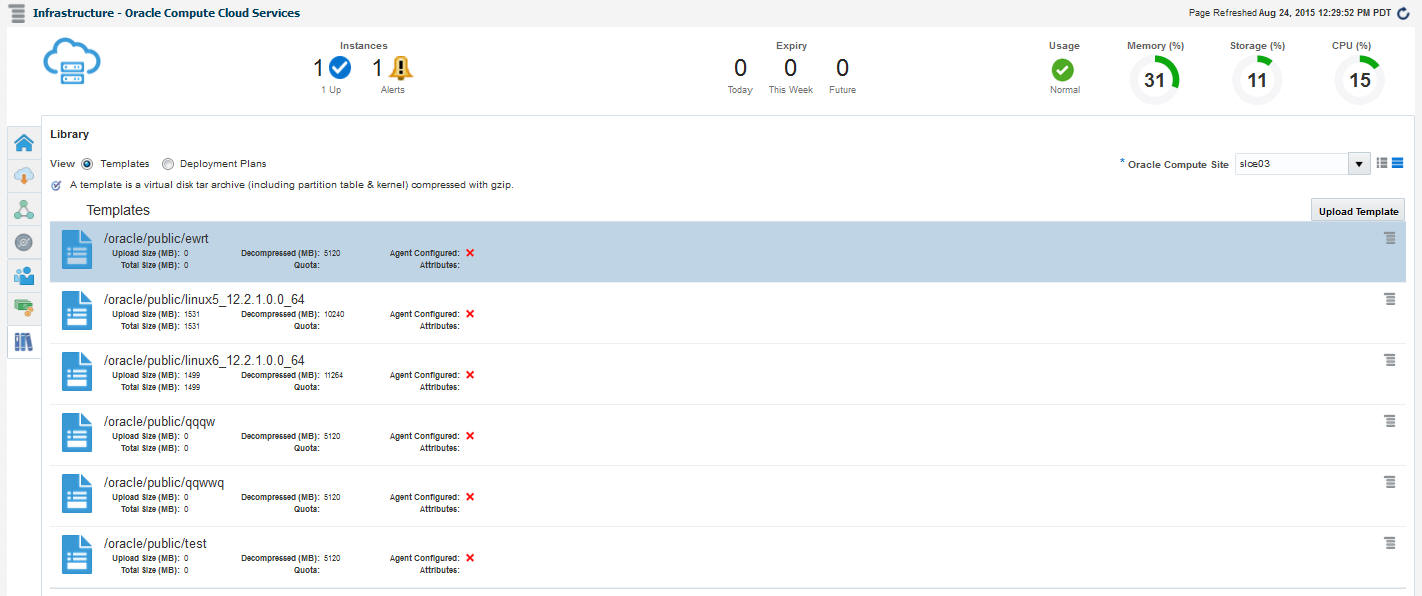1422x596 pixels.
Task: Click the Oracle Compute cloud logo icon
Action: coord(72,62)
